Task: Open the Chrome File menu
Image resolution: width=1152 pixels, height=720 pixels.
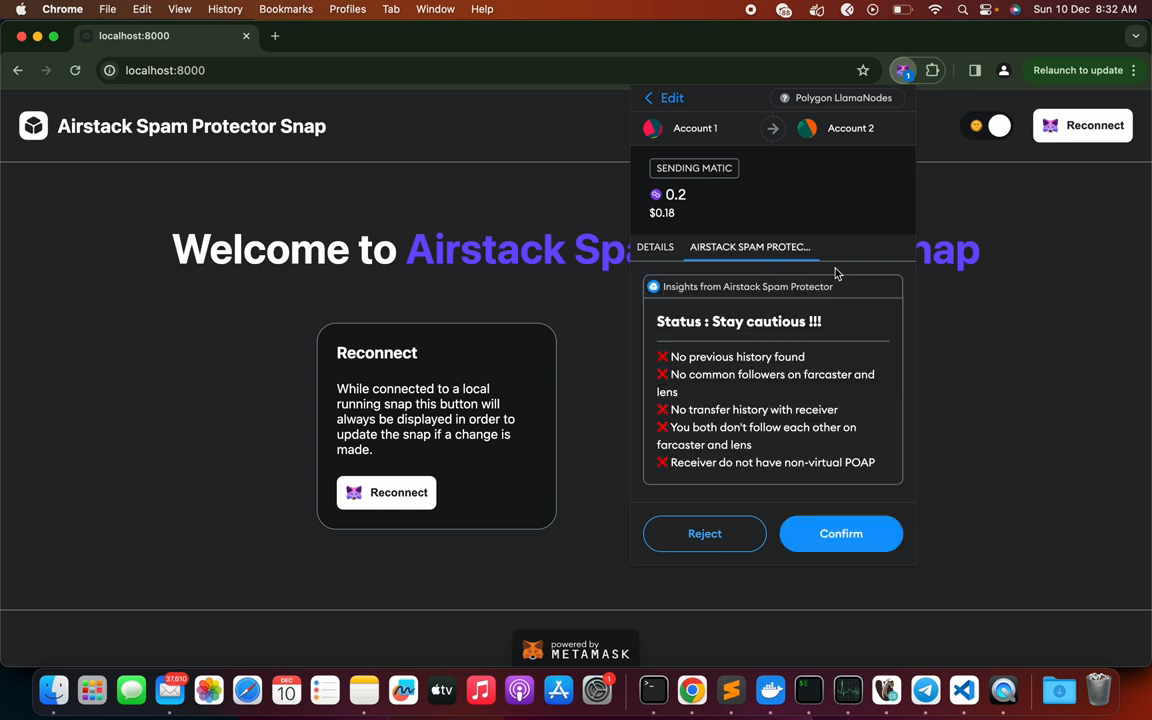Action: 107,10
